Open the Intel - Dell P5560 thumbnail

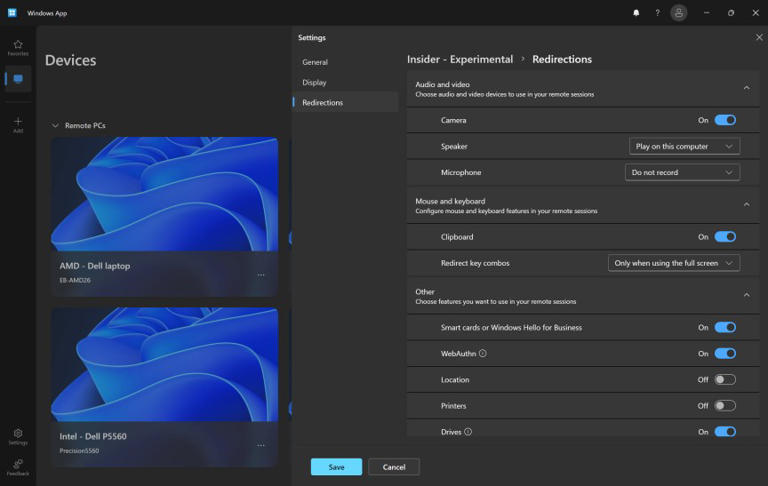pos(165,364)
